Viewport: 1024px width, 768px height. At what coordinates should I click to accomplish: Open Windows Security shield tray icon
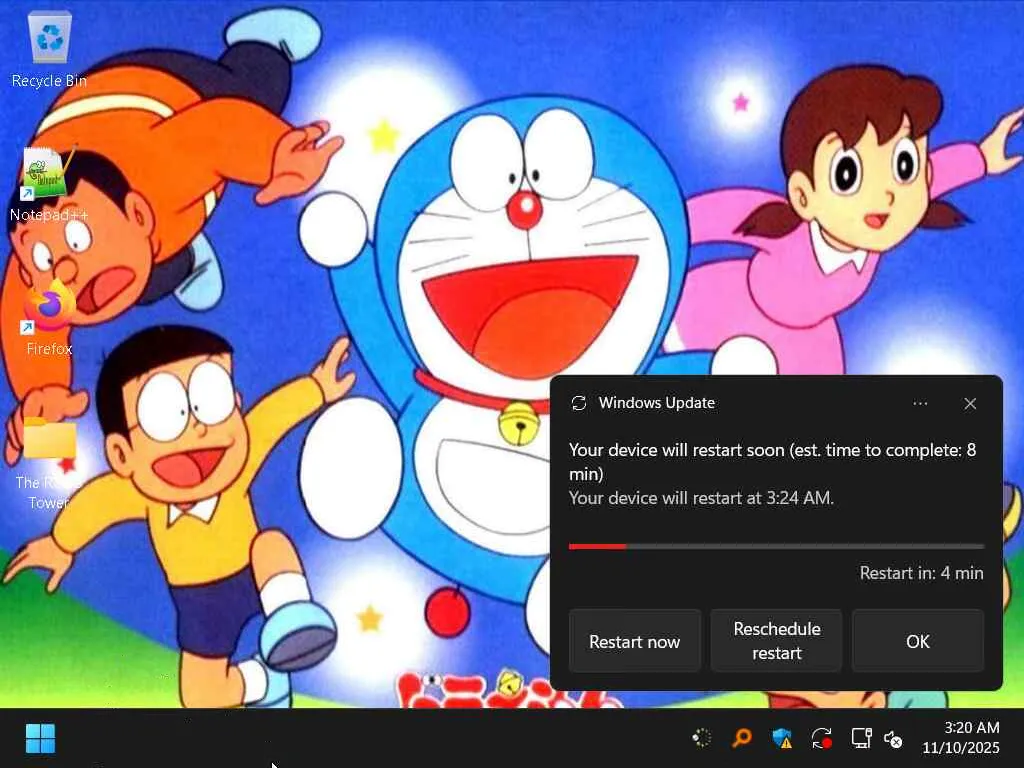pyautogui.click(x=782, y=738)
